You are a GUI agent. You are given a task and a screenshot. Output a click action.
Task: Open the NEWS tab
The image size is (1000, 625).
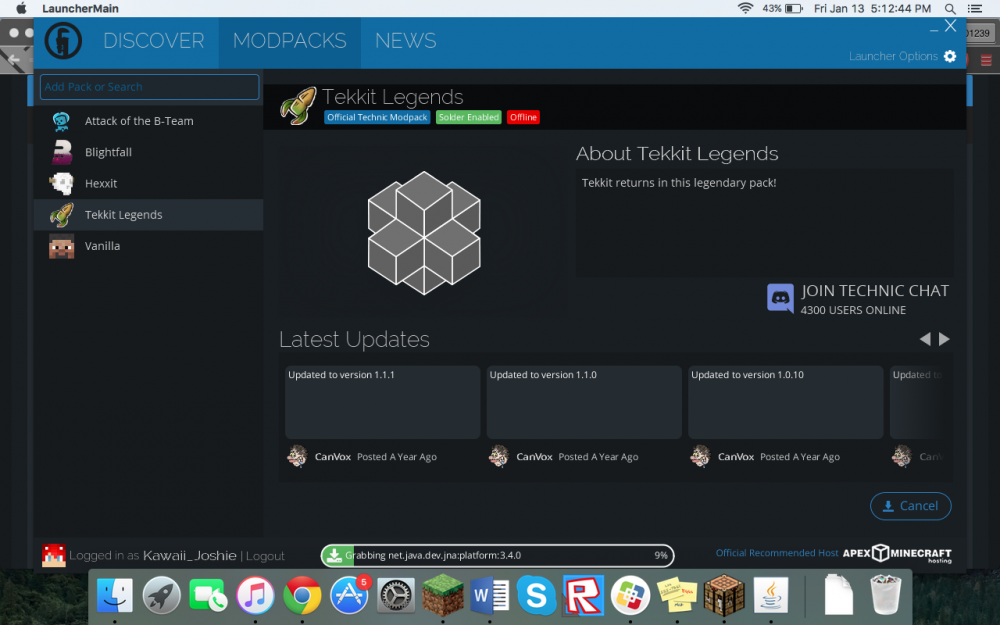coord(406,41)
